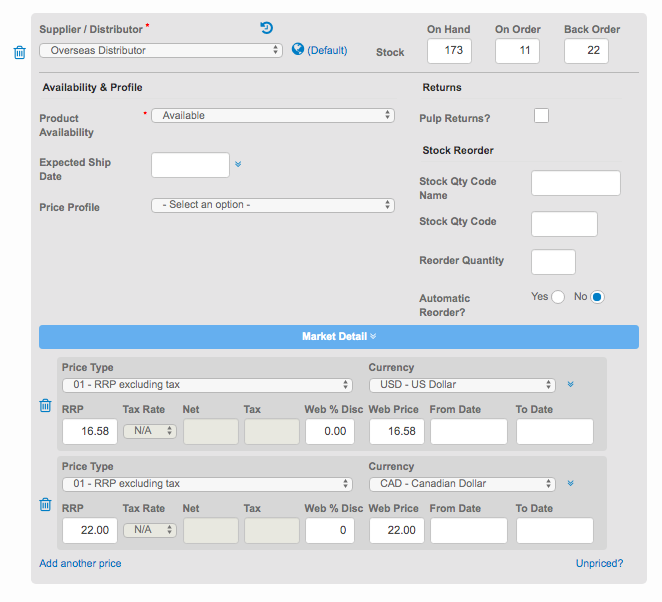Click the Add another price link

click(80, 563)
